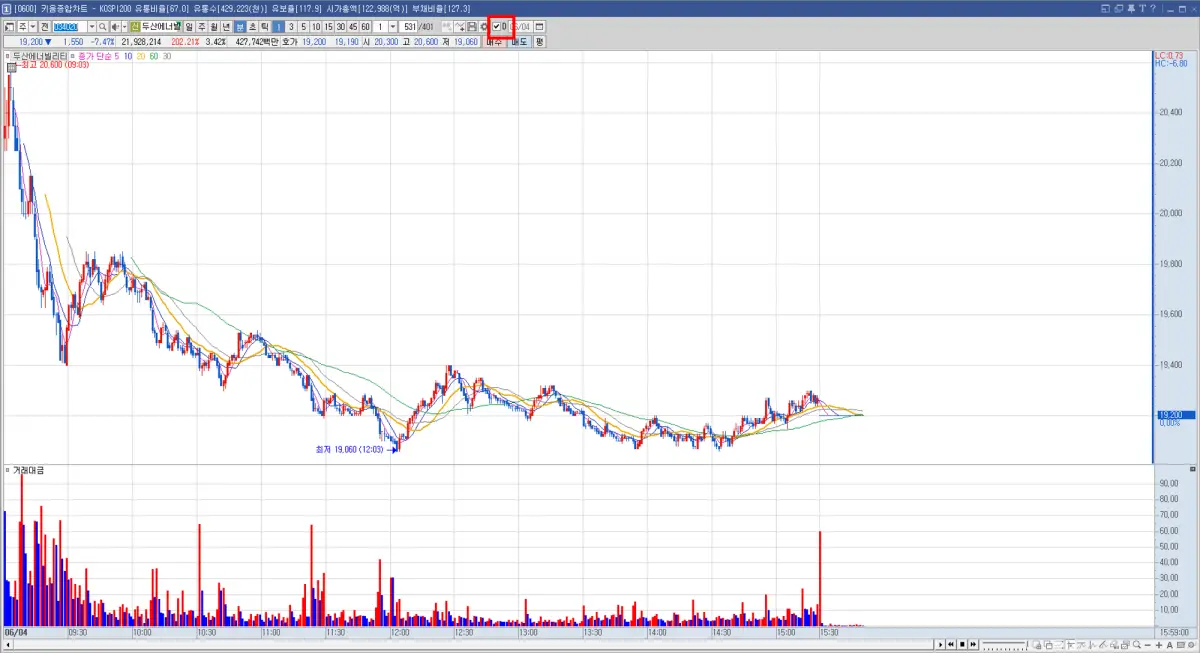Click the 거래대금 indicator label
Image resolution: width=1200 pixels, height=653 pixels.
29,470
